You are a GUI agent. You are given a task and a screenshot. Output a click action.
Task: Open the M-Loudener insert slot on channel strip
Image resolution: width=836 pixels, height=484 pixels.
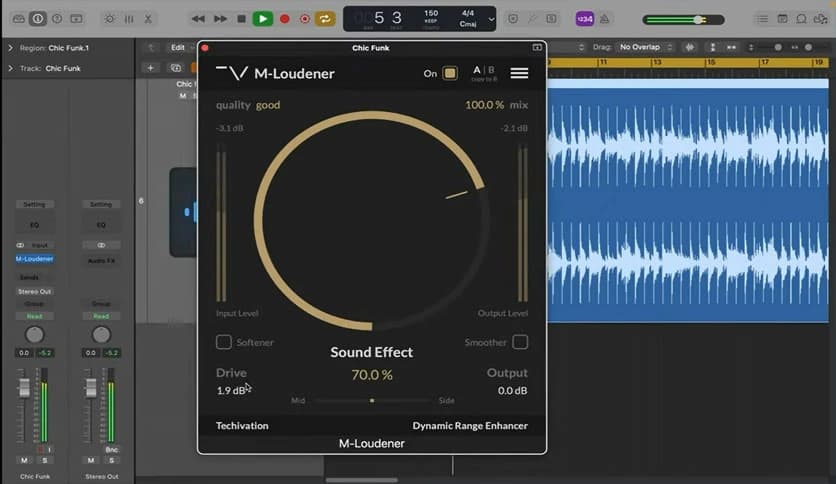34,259
